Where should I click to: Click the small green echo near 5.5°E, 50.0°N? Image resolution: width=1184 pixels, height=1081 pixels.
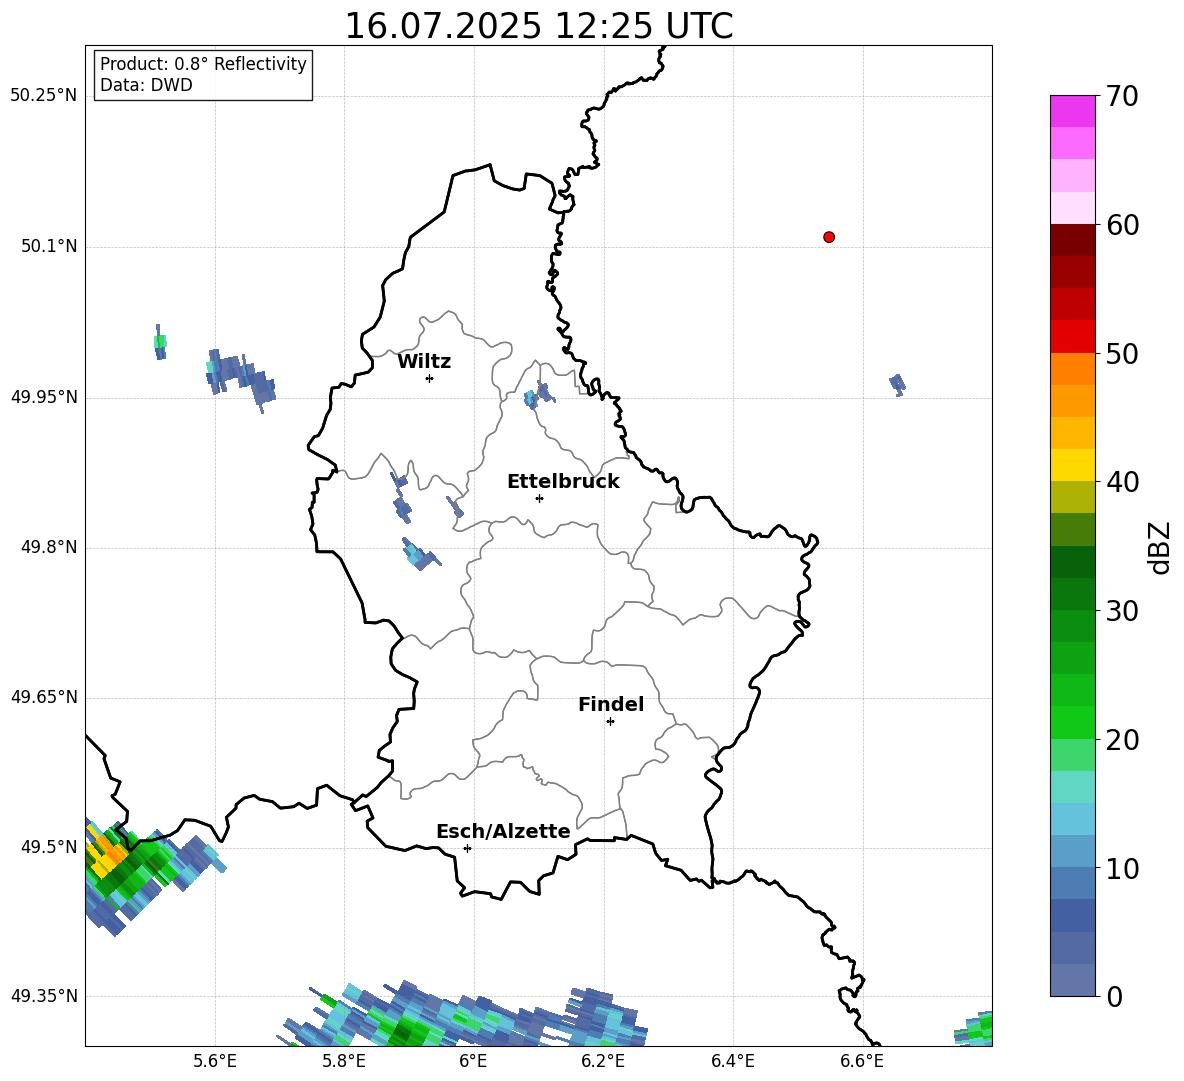[x=159, y=342]
